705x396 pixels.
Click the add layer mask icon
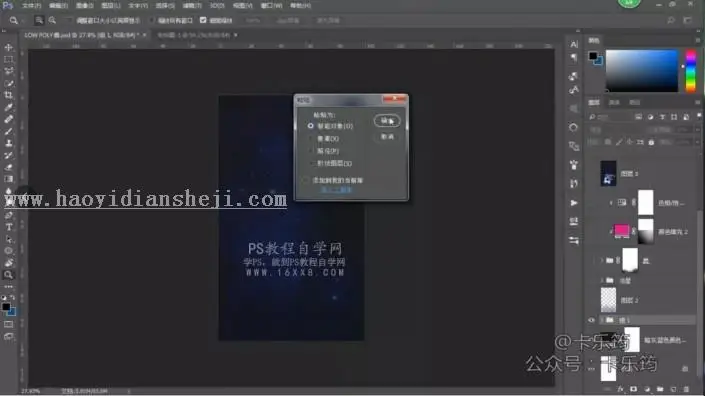pyautogui.click(x=634, y=389)
